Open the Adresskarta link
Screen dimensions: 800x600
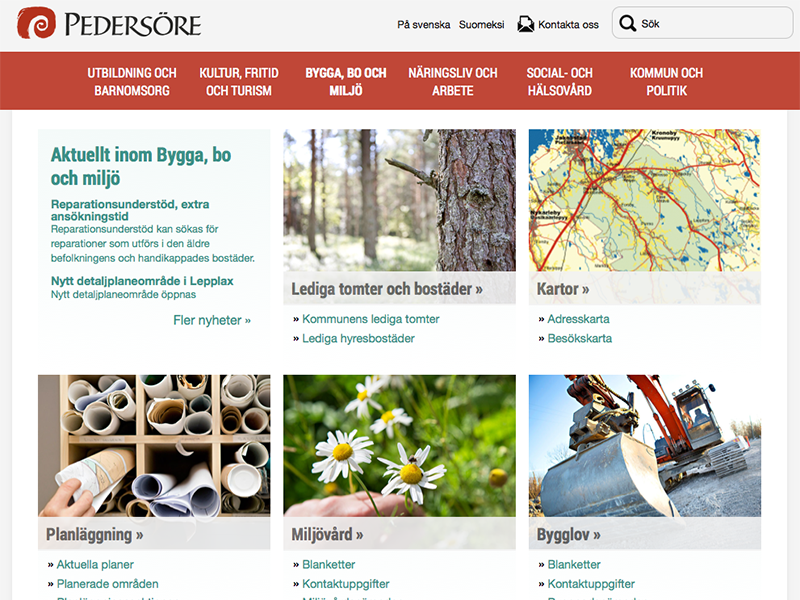[578, 319]
